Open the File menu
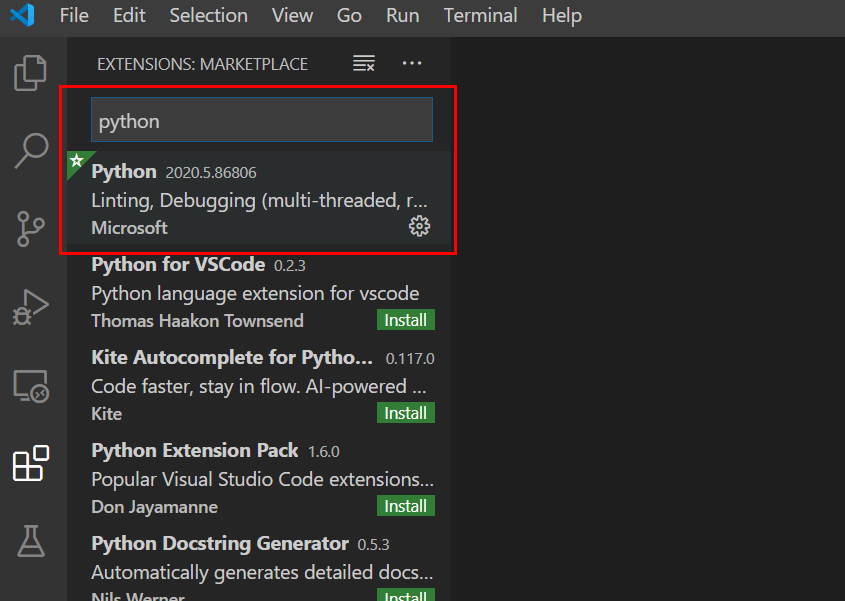This screenshot has height=601, width=845. (x=74, y=16)
